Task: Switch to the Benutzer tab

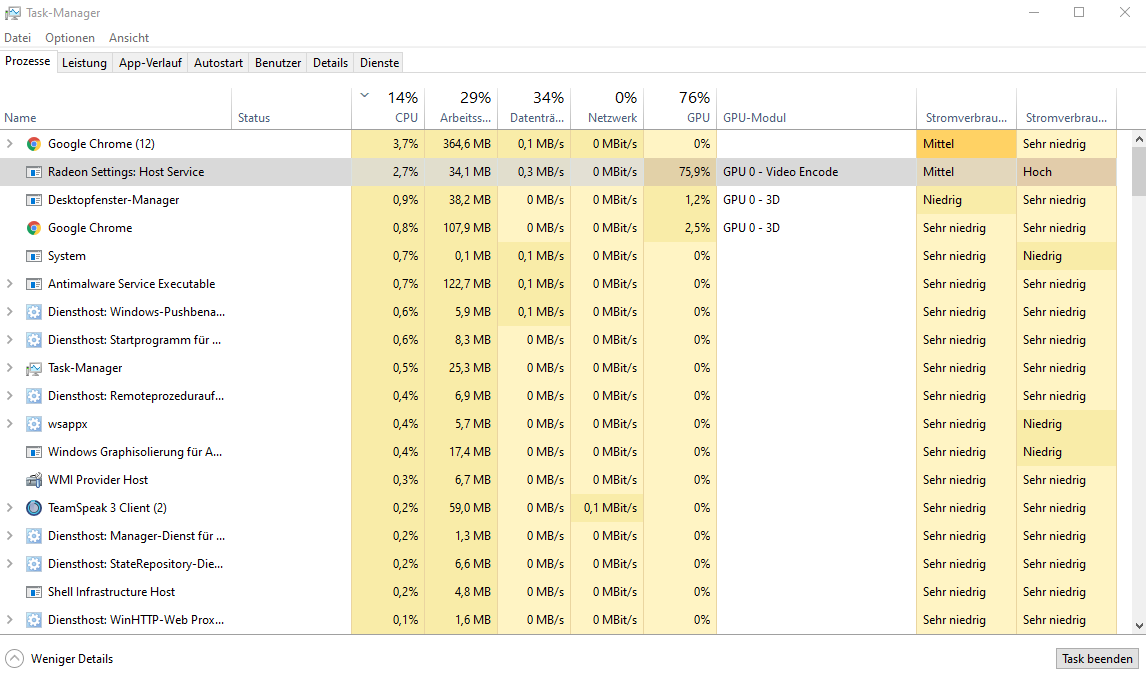Action: tap(278, 63)
